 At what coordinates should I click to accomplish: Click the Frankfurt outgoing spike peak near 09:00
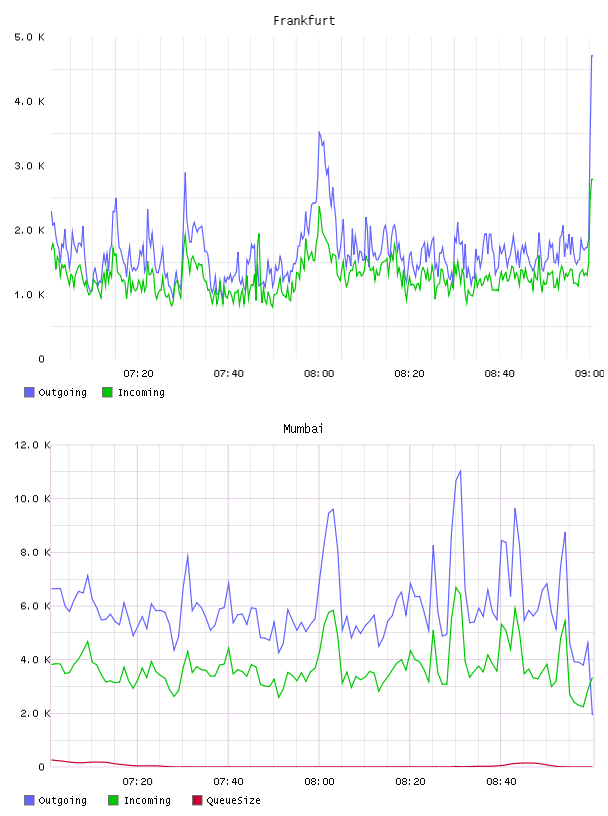tap(592, 55)
